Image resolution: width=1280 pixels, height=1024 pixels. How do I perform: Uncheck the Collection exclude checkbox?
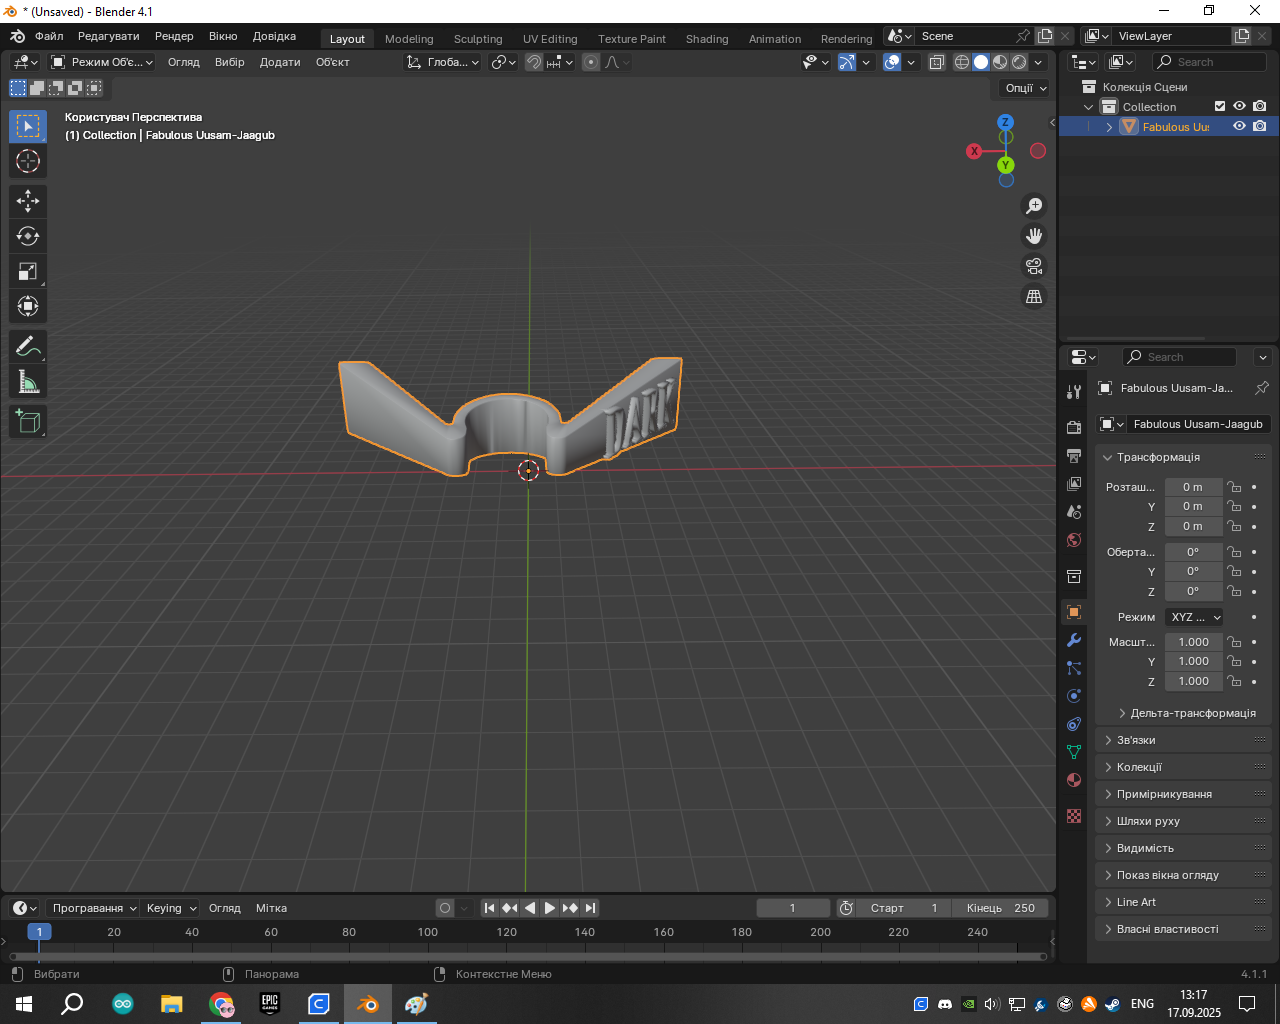coord(1220,106)
